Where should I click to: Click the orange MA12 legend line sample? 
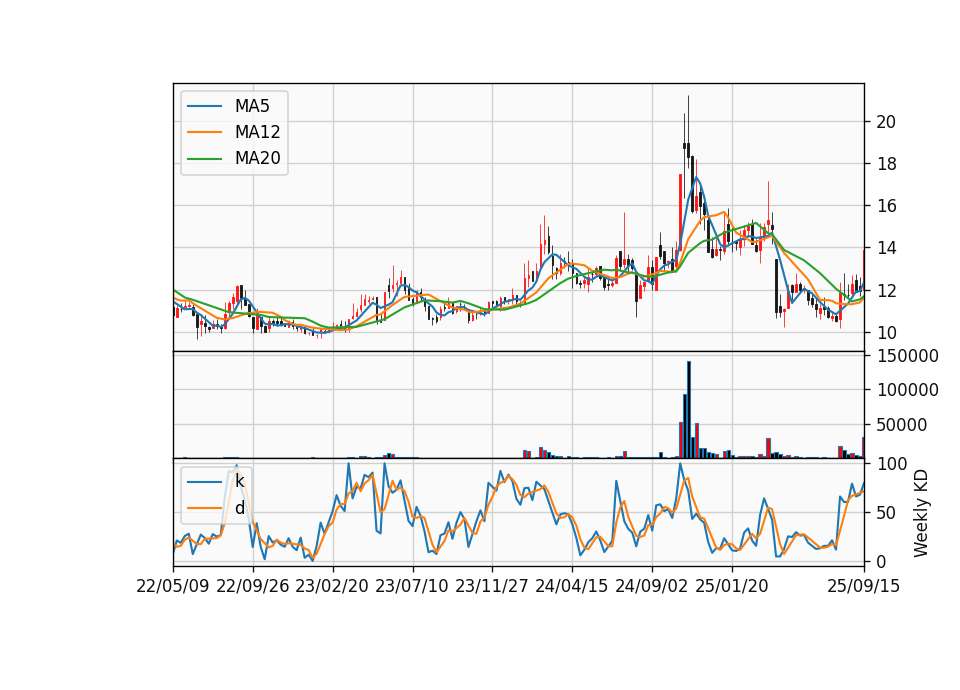point(204,132)
